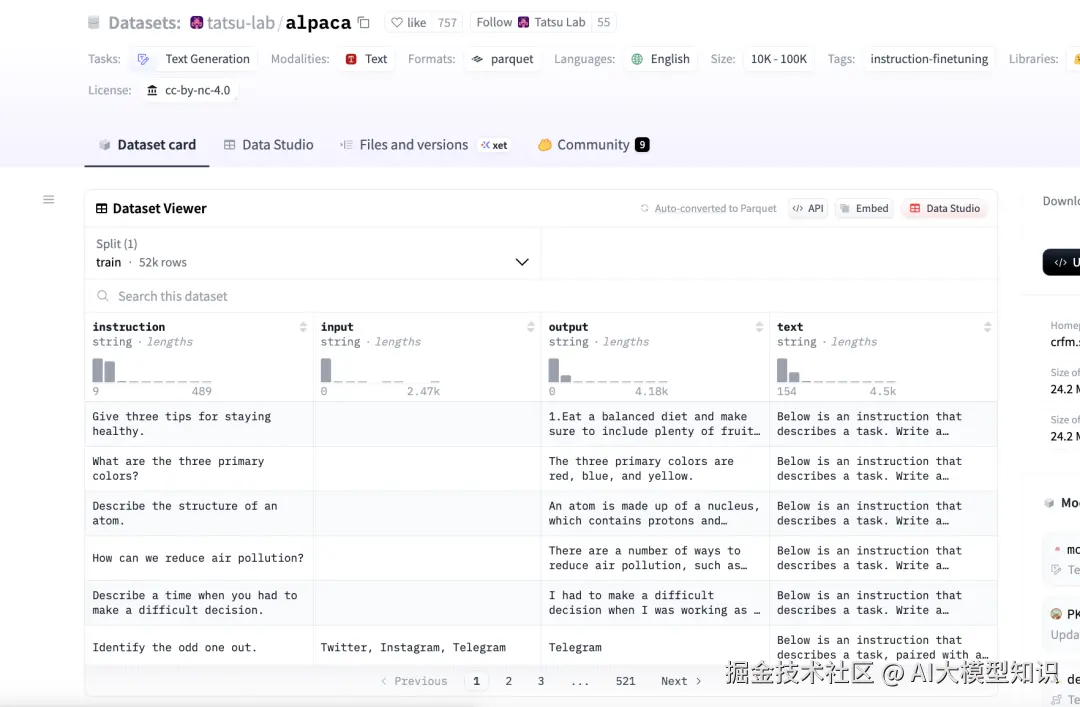
Task: Jump to page 521
Action: coord(625,681)
